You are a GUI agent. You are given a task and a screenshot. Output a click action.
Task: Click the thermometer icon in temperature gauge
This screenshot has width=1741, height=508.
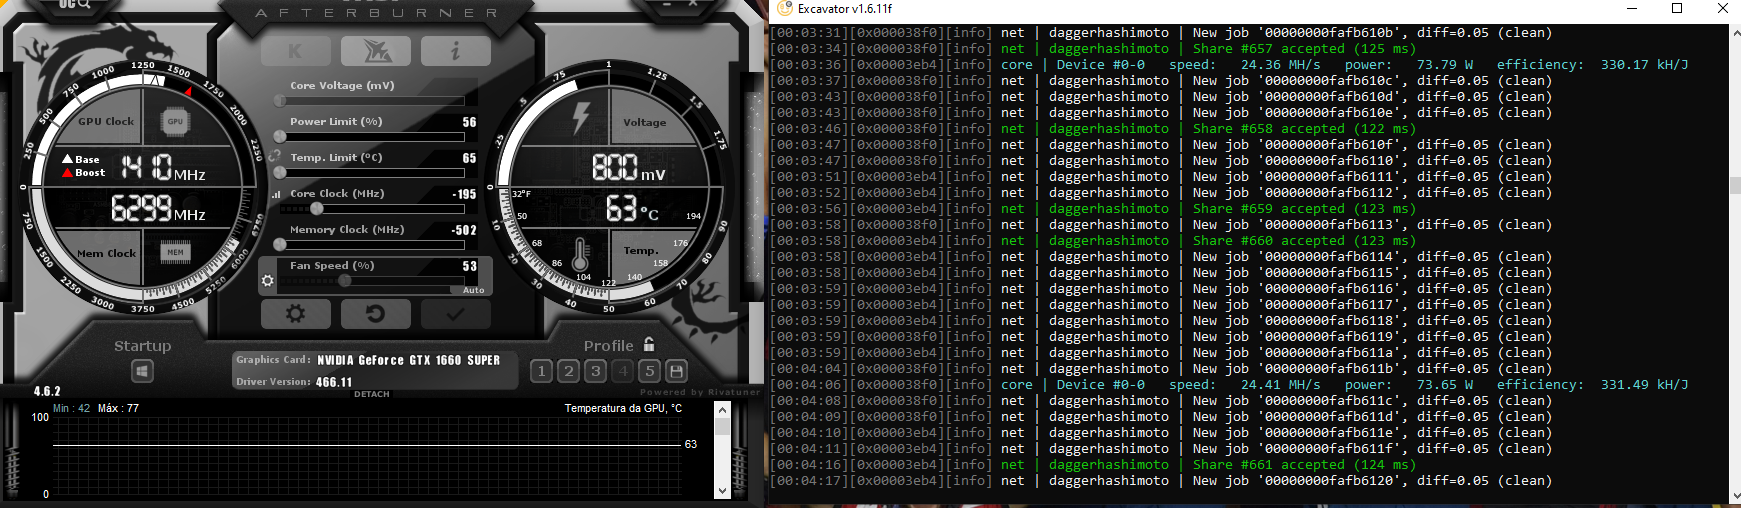[x=580, y=254]
